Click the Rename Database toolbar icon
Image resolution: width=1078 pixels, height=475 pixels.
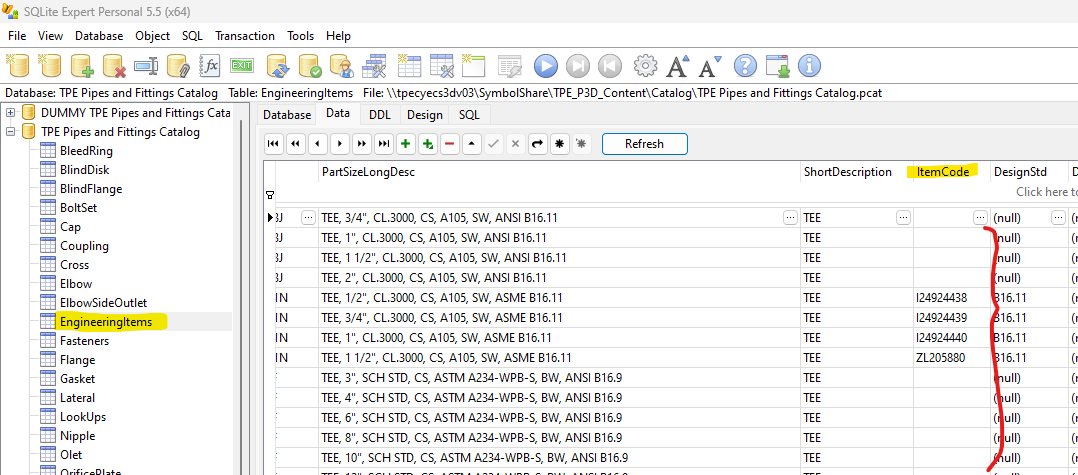coord(146,66)
